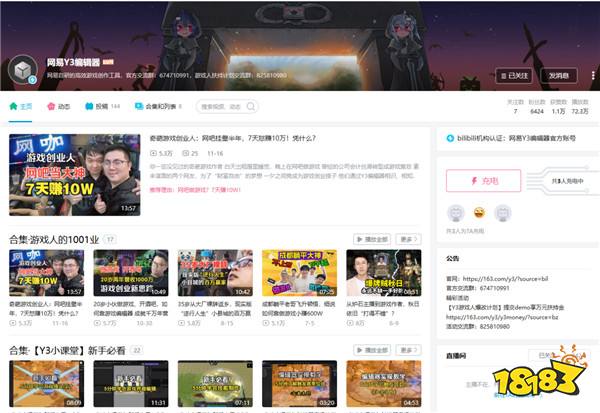Click the magnifier search icon

point(251,106)
